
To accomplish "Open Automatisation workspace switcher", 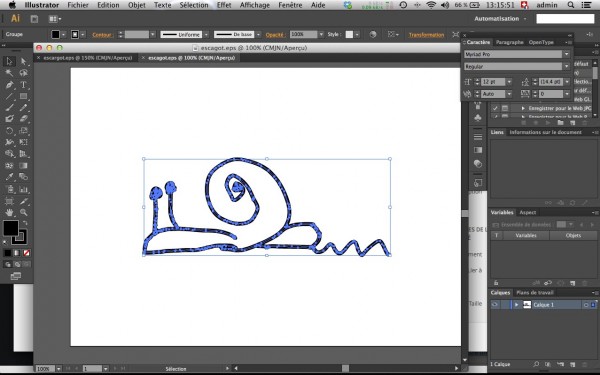I will 500,18.
